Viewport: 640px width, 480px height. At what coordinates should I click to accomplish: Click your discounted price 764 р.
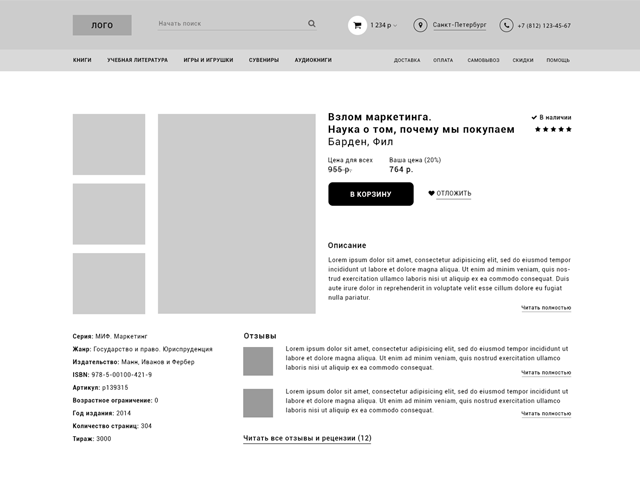401,169
